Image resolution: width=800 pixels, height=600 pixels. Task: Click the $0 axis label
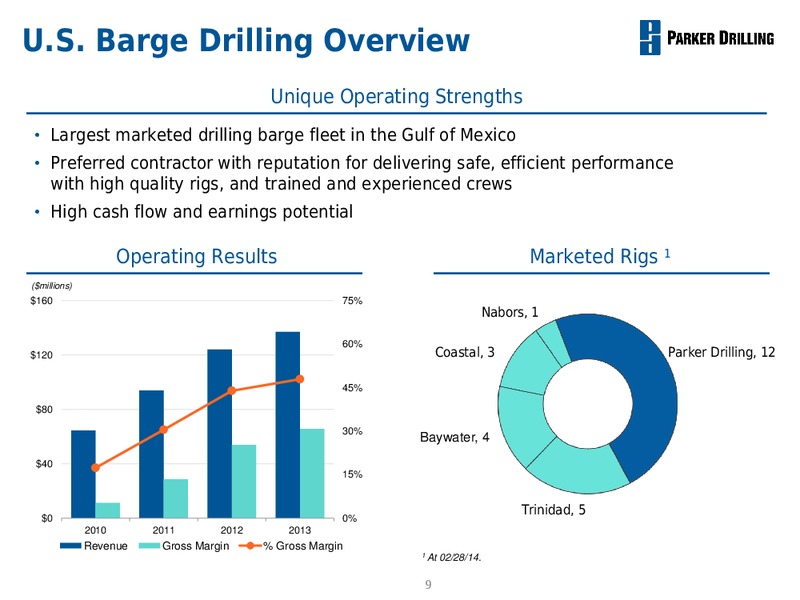click(x=47, y=518)
